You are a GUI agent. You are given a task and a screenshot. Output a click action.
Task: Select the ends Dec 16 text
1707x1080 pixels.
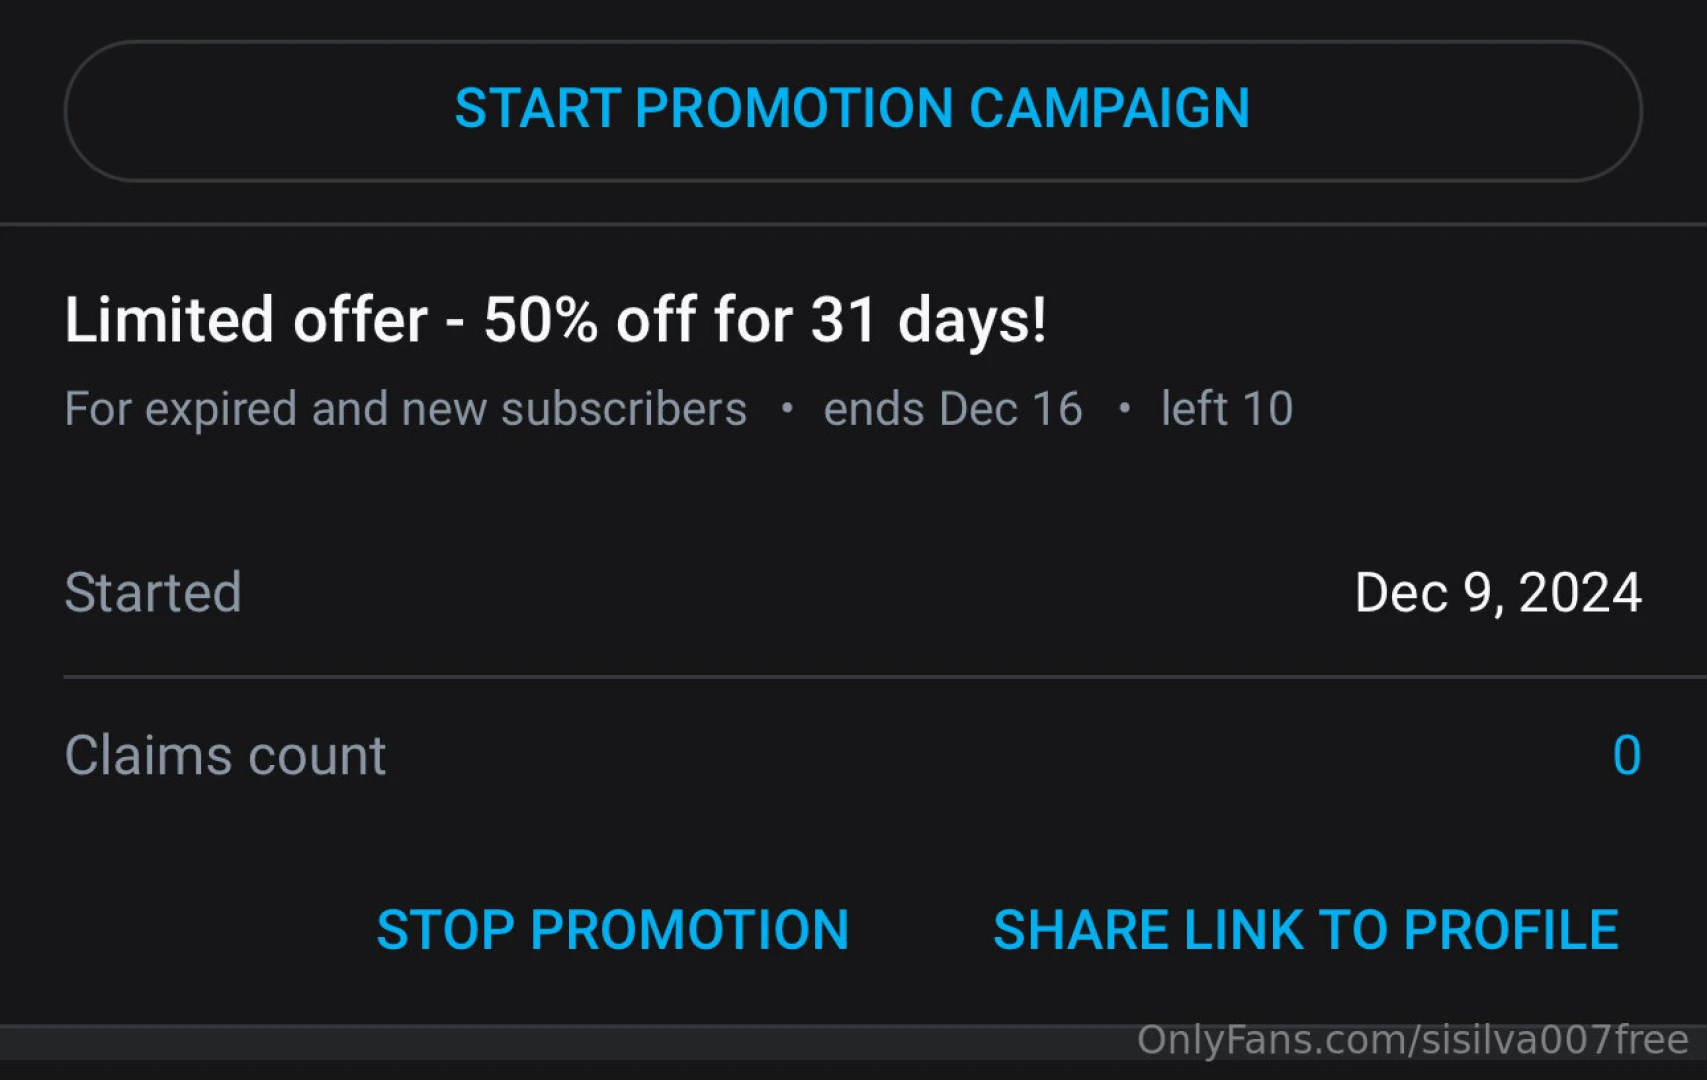point(952,408)
